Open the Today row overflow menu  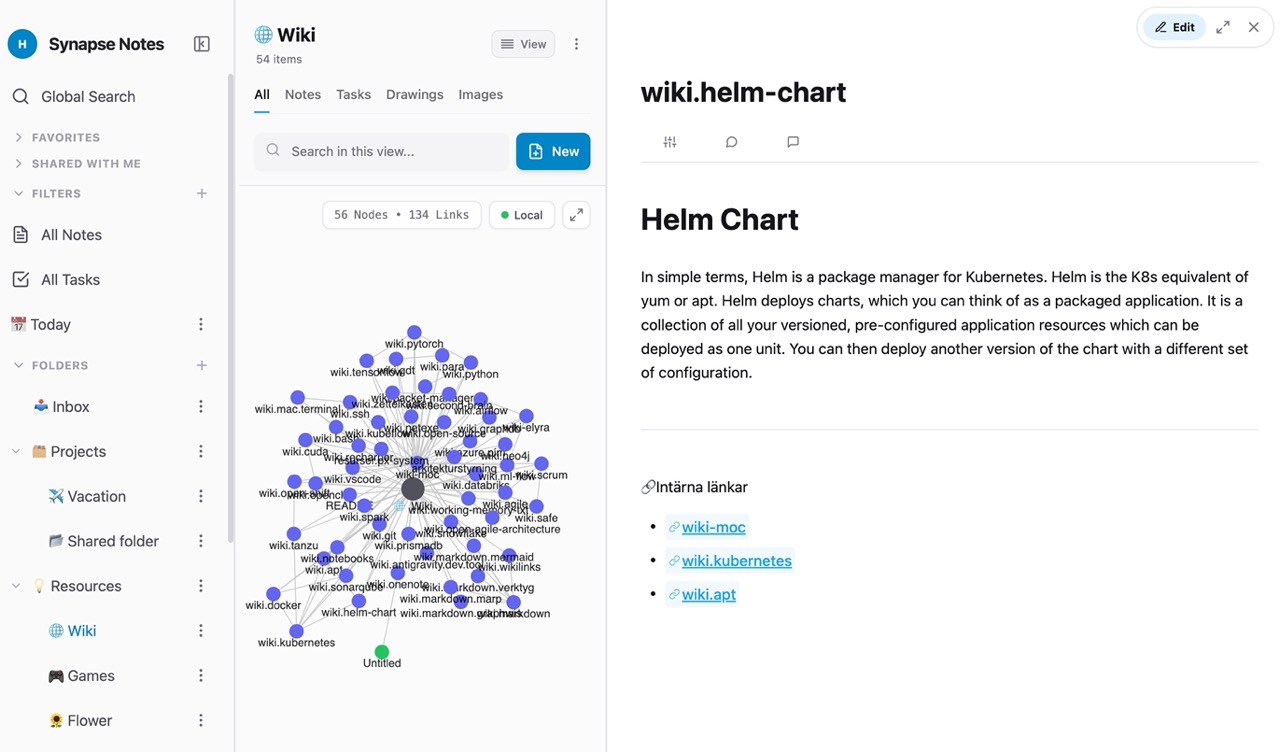pos(200,324)
